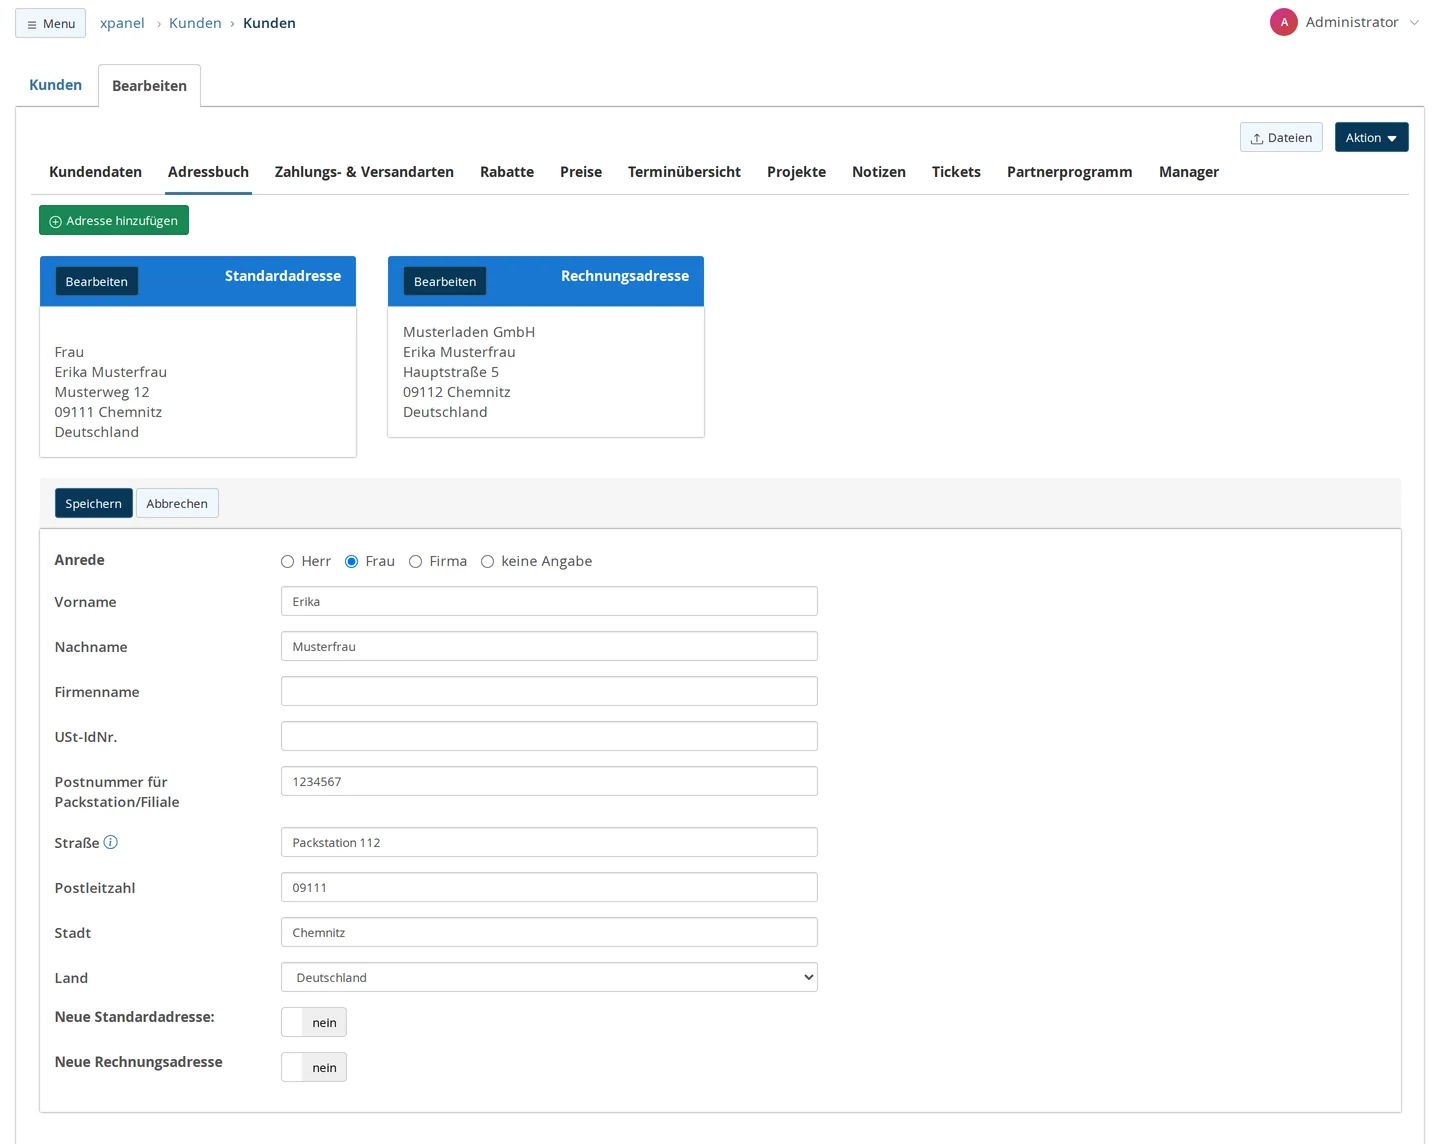Open the first Kunden breadcrumb link
Viewport: 1432px width, 1144px height.
[195, 23]
